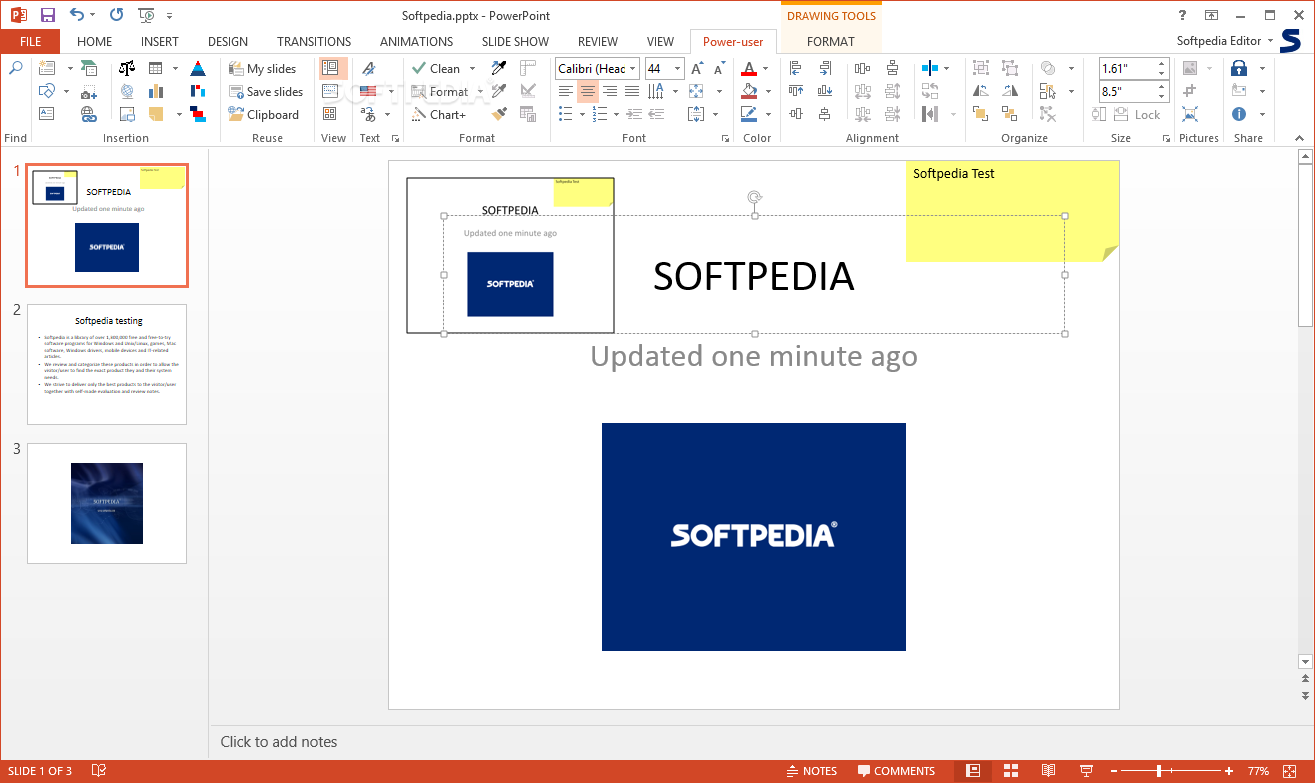This screenshot has width=1315, height=783.
Task: Click Increase font size icon
Action: (696, 68)
